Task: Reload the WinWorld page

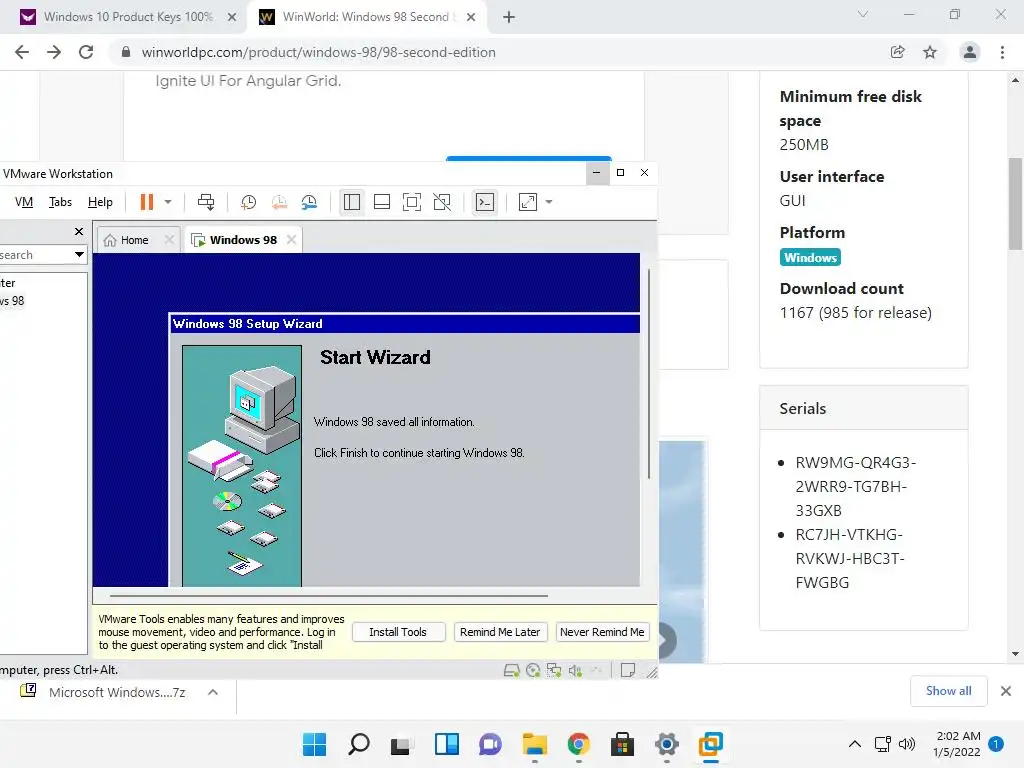Action: (x=86, y=52)
